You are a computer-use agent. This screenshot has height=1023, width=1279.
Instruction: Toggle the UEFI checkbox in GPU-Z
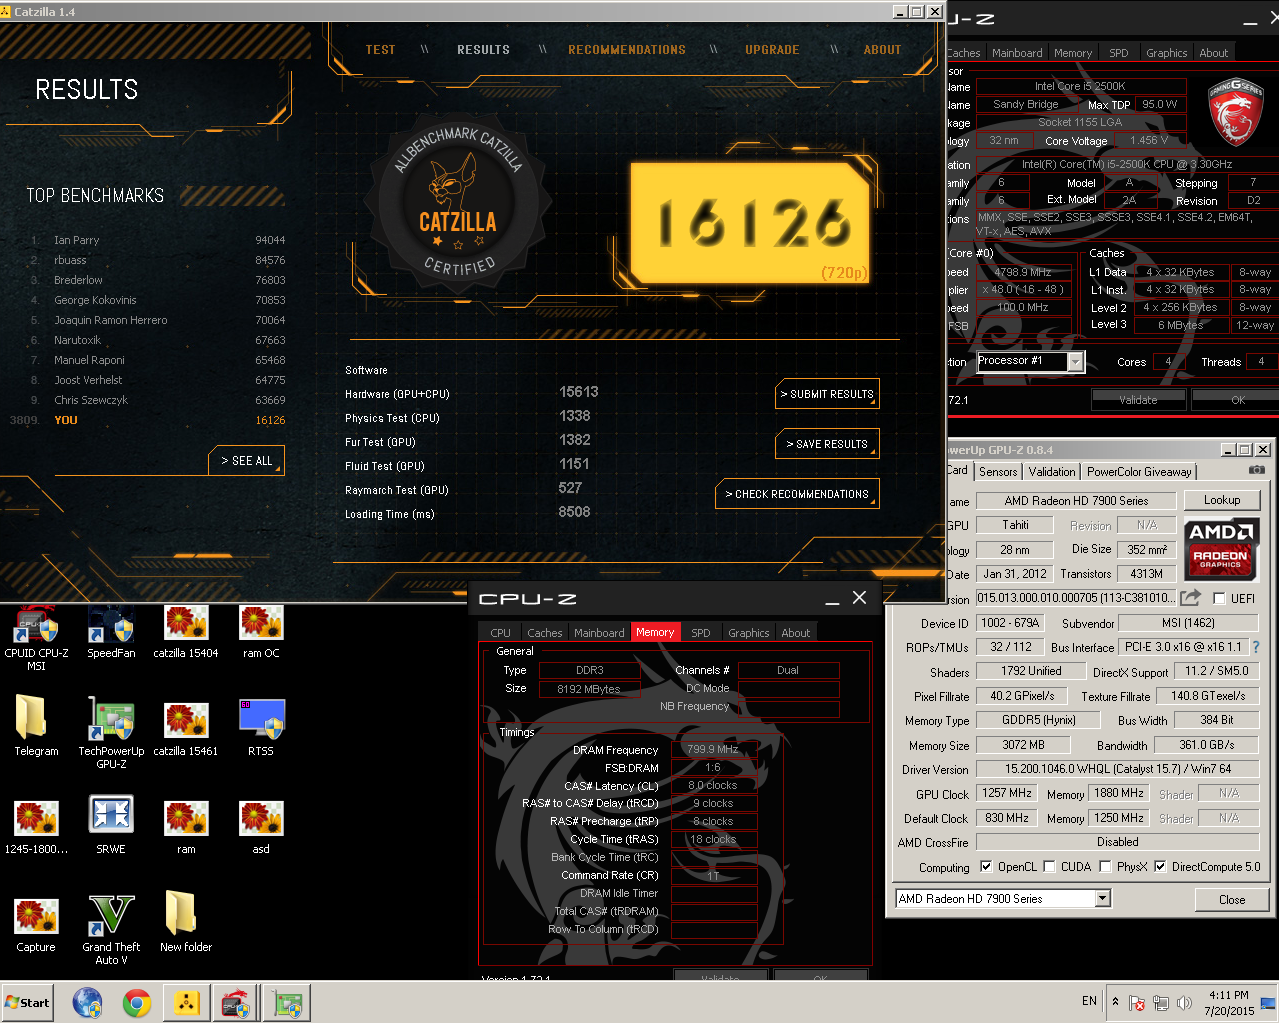coord(1219,598)
